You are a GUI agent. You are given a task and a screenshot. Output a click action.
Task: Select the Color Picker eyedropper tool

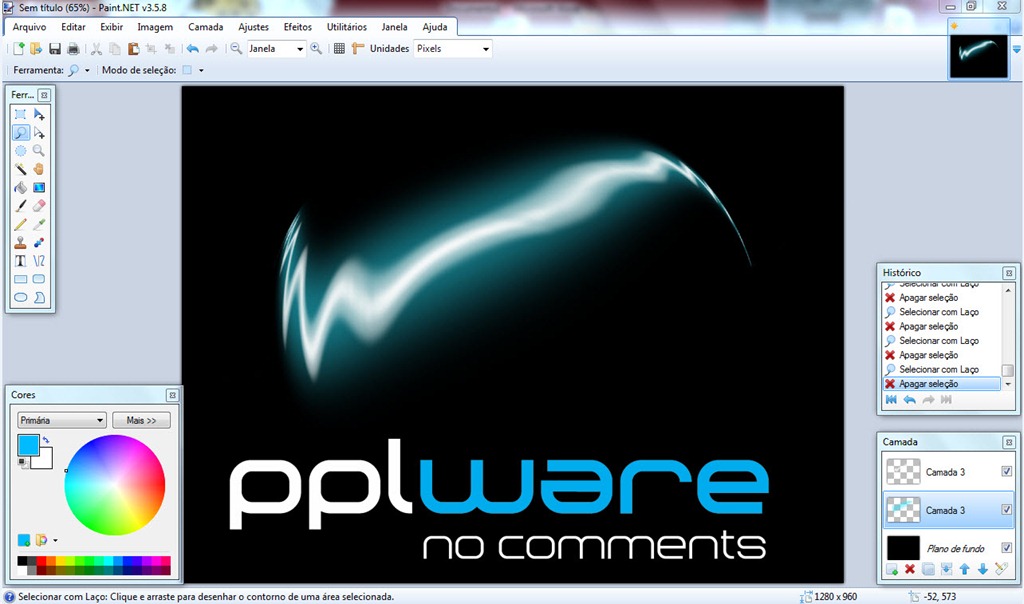pyautogui.click(x=39, y=224)
